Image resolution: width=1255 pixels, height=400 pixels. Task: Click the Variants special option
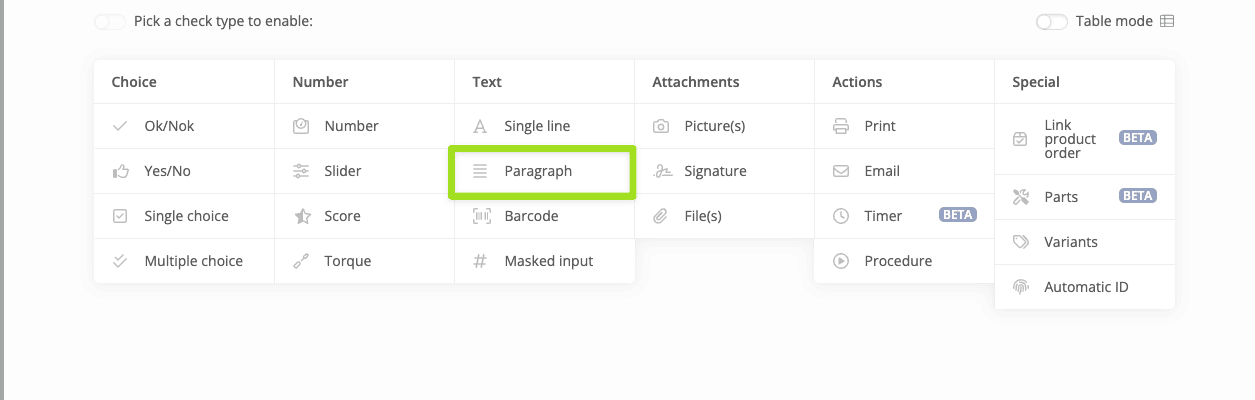click(x=1070, y=242)
